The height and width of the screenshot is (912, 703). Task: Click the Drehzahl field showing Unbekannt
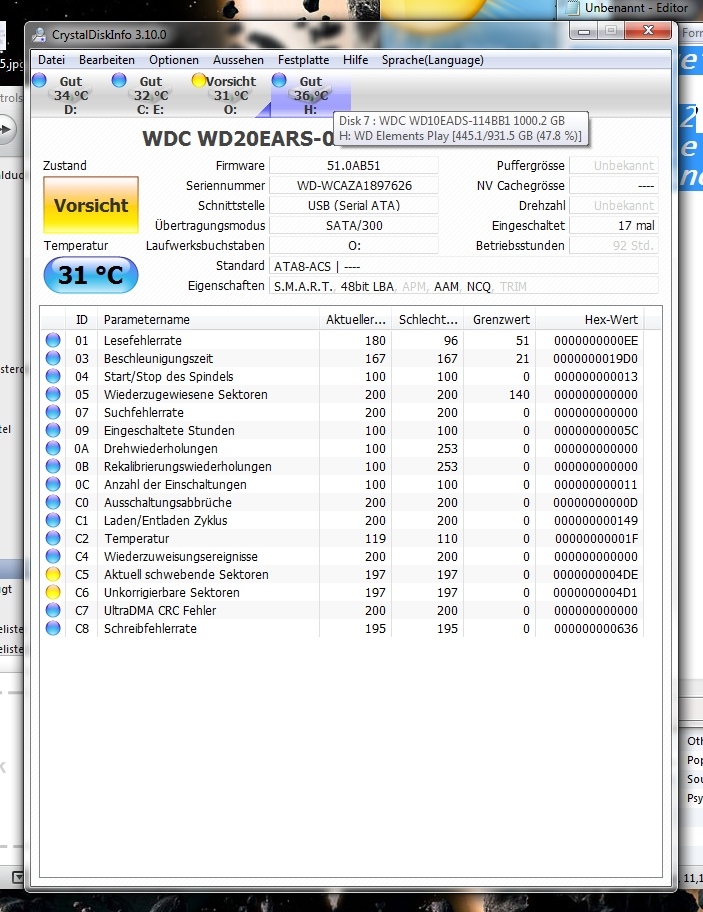point(614,205)
